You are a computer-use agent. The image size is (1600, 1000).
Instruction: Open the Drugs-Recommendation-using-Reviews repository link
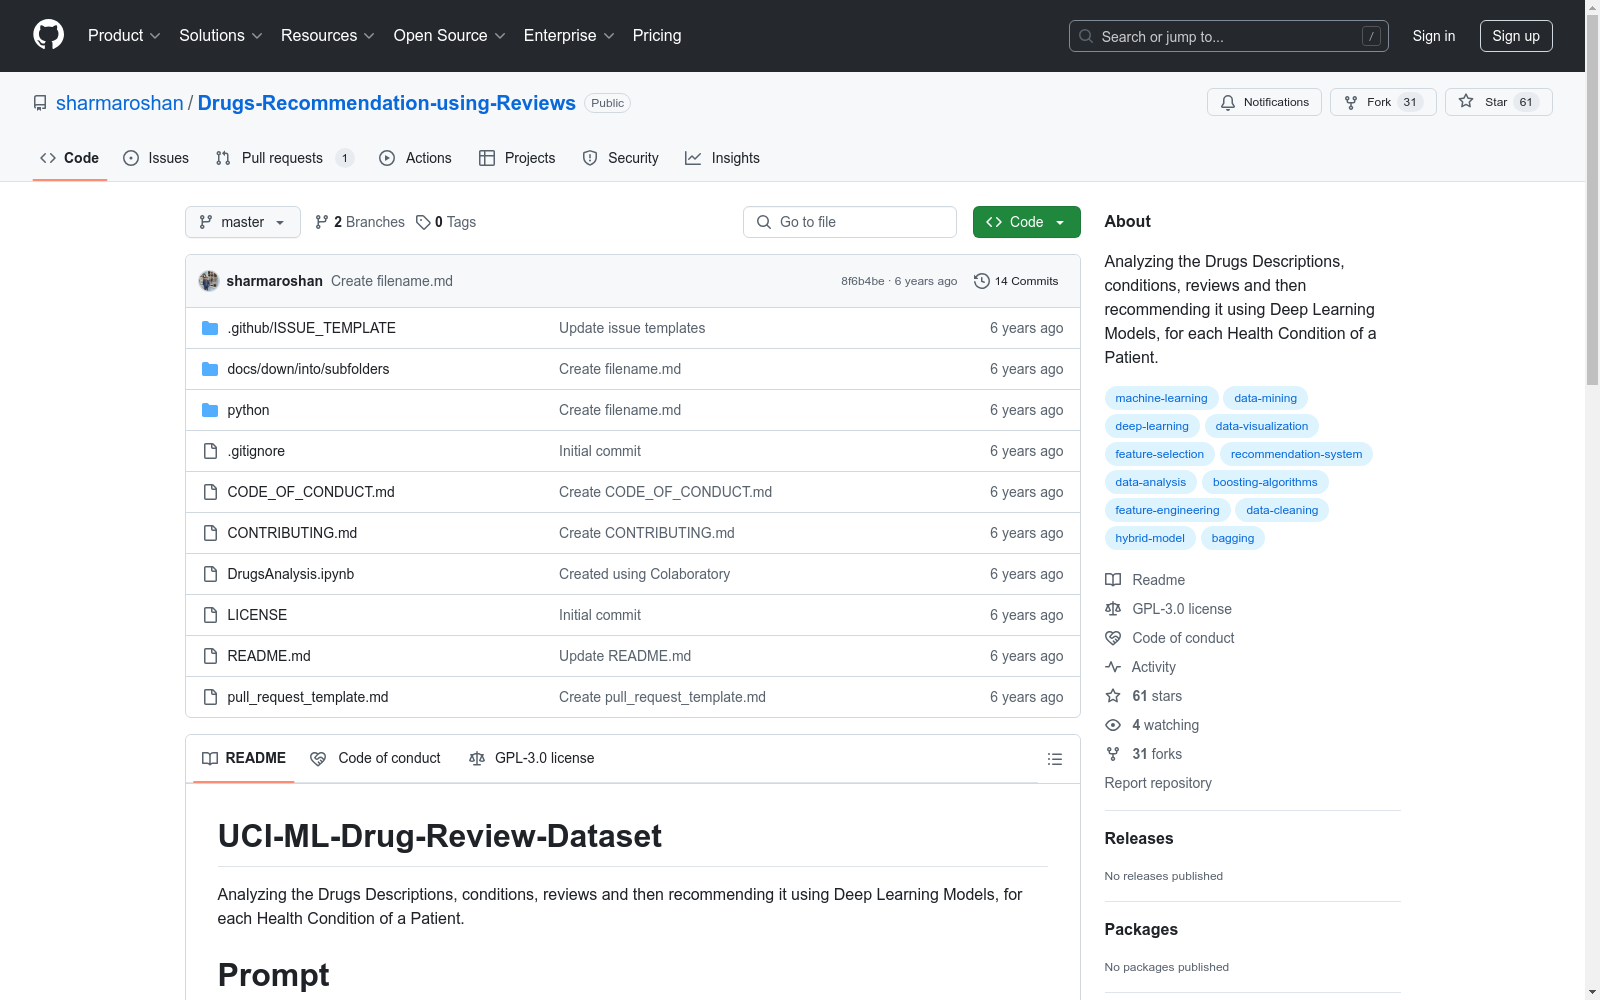coord(387,103)
